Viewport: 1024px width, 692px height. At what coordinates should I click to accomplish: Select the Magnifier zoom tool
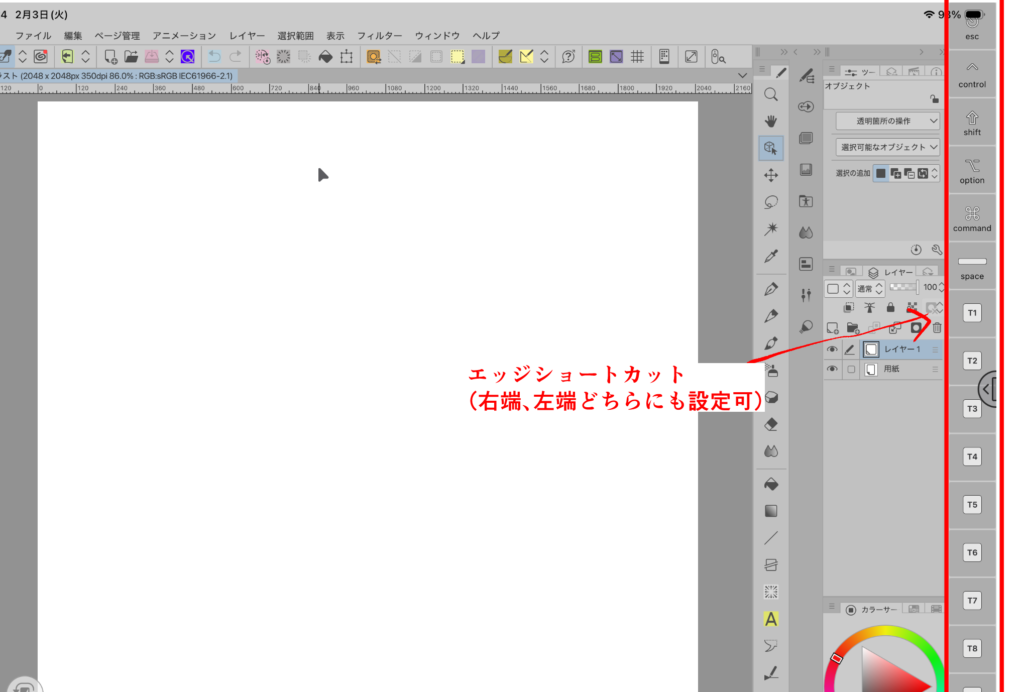771,94
